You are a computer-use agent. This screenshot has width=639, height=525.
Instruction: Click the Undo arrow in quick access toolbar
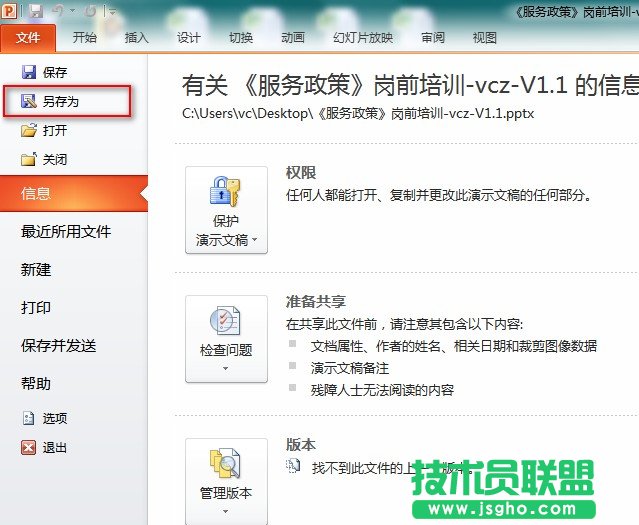(x=58, y=11)
